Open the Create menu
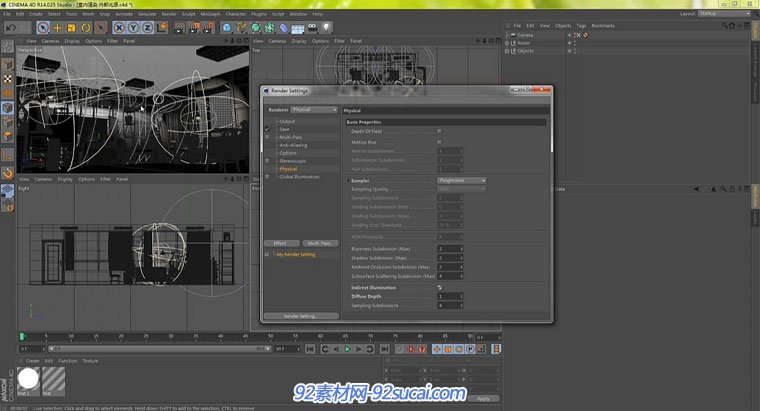The width and height of the screenshot is (760, 411). coord(36,14)
